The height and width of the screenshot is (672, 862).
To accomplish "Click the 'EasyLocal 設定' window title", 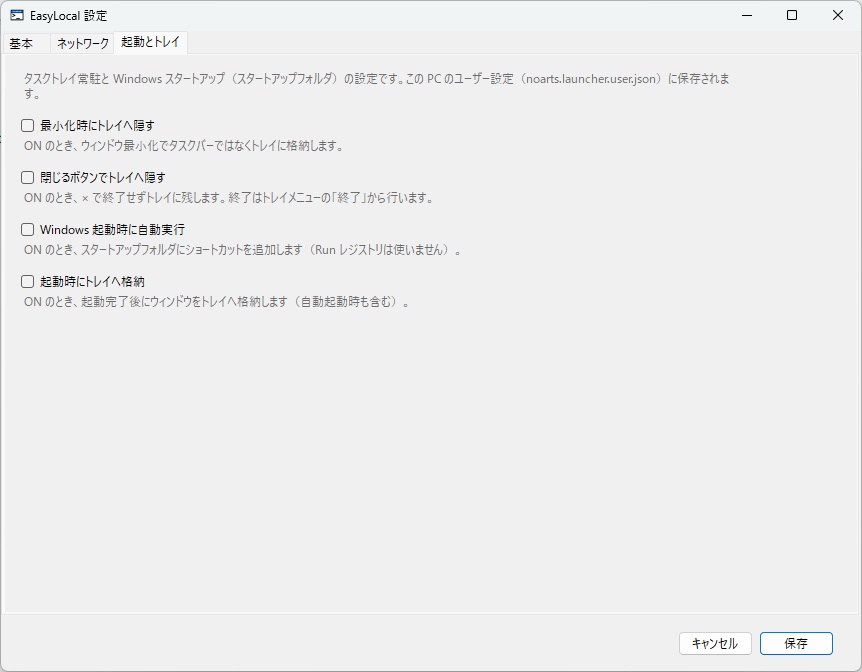I will (x=69, y=16).
